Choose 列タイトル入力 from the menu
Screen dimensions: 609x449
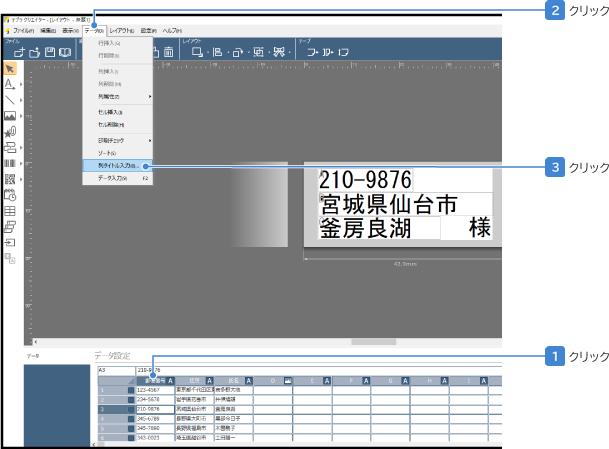pos(113,166)
